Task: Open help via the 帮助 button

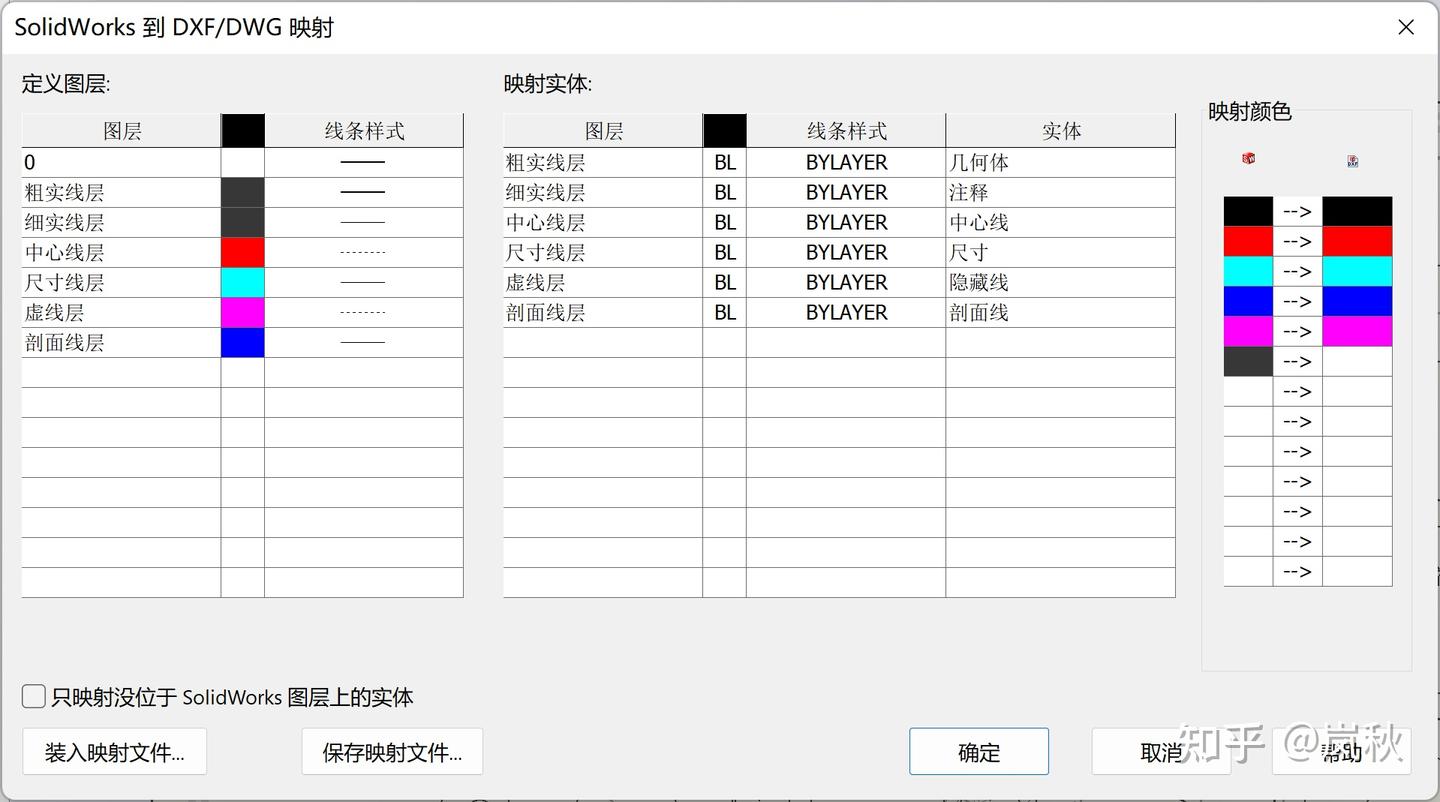Action: click(x=1340, y=755)
